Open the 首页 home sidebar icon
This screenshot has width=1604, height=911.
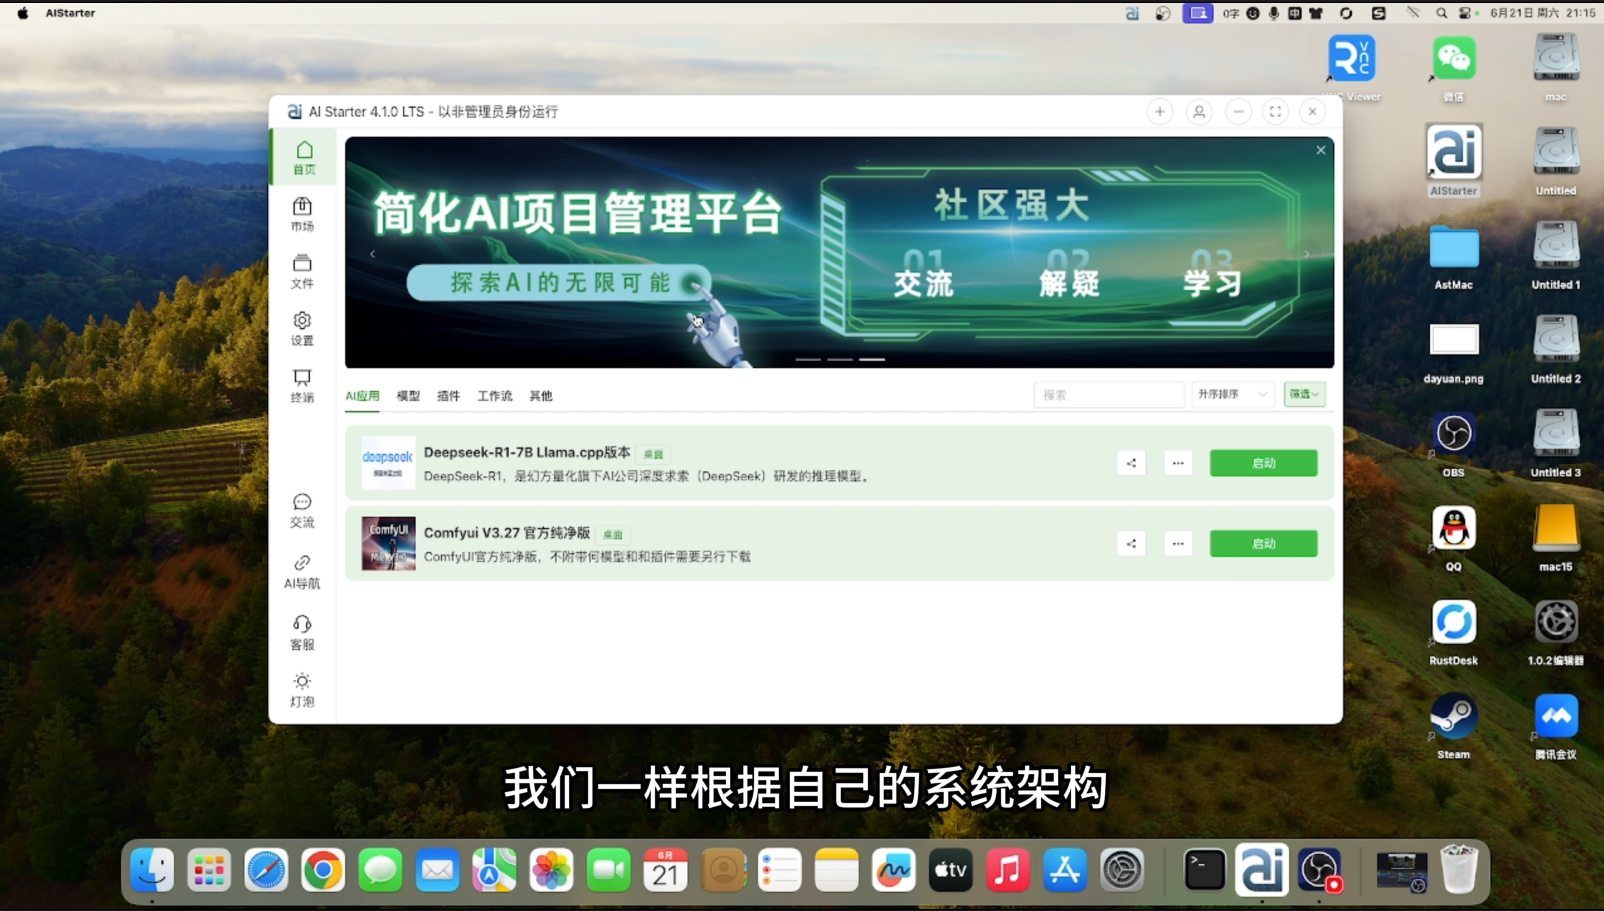pos(304,158)
